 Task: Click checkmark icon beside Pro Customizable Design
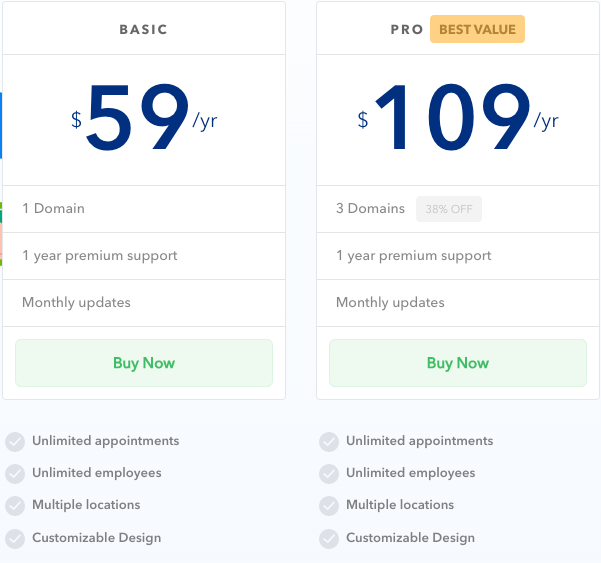coord(329,539)
